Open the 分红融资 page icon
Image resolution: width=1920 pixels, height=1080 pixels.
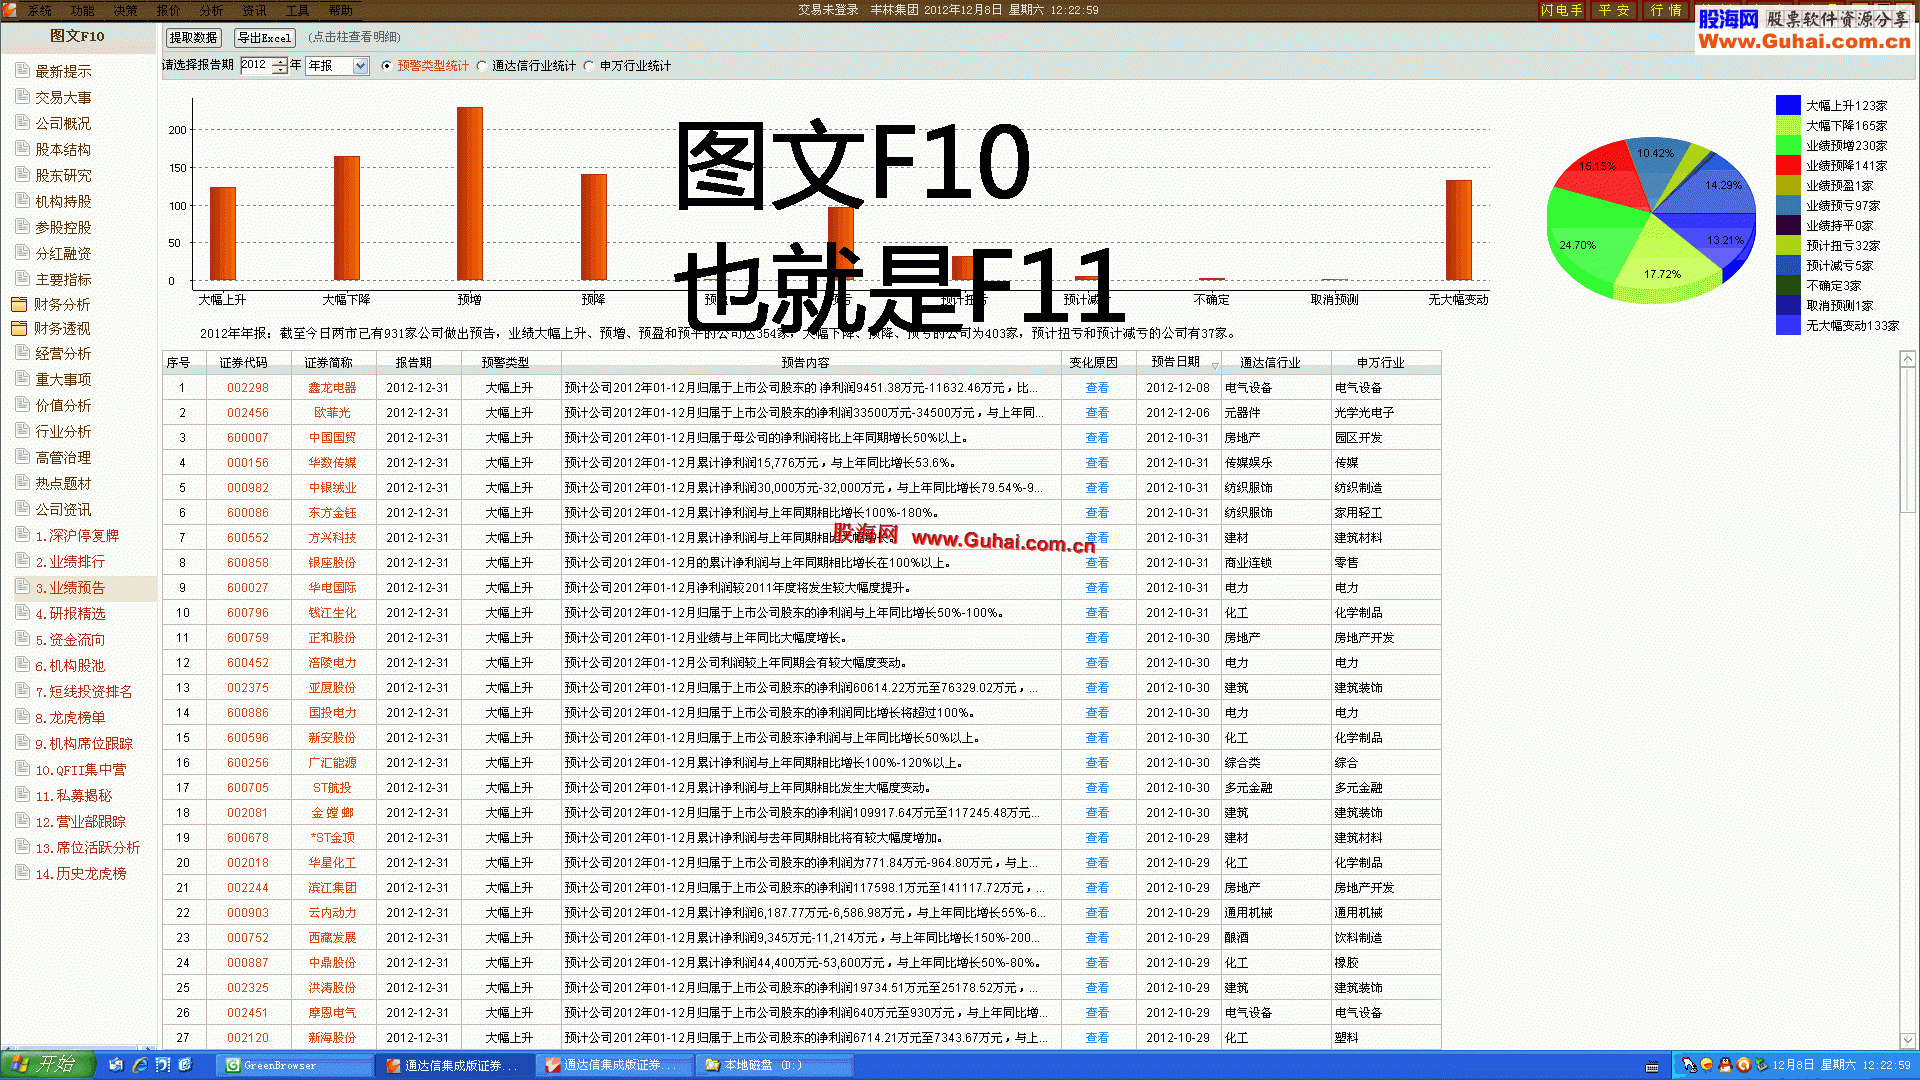22,252
